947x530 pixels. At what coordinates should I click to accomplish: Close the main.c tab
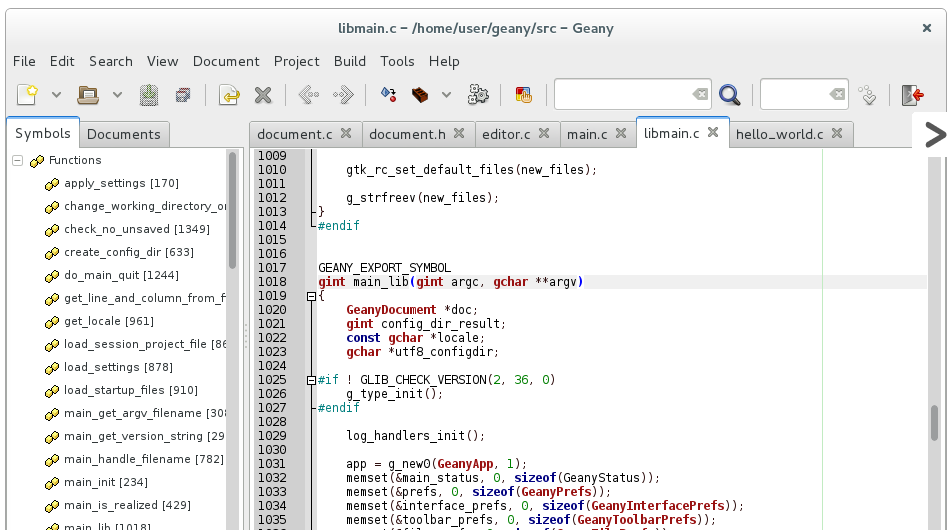[621, 133]
